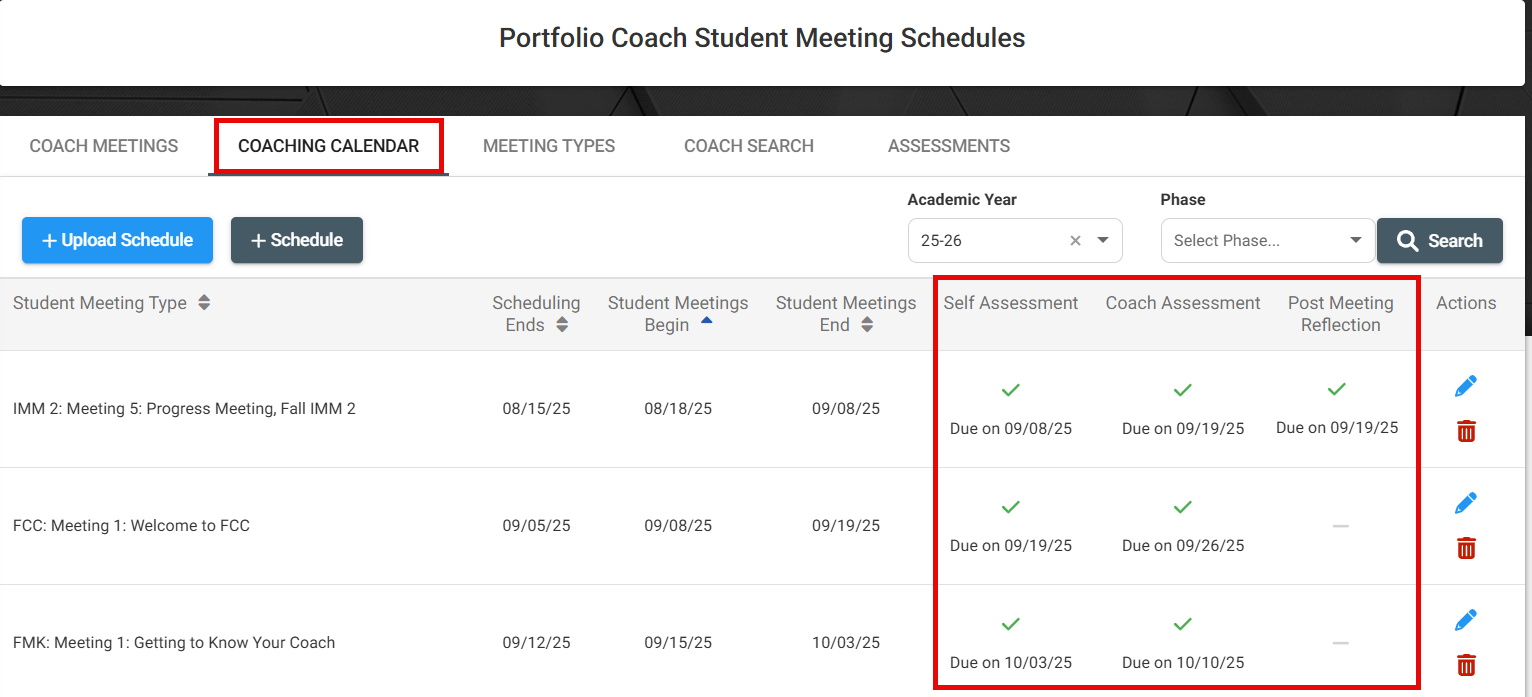Screen dimensions: 1532x697
Task: Click Post Meeting Reflection checkmark for IMM 2
Action: tap(1337, 389)
